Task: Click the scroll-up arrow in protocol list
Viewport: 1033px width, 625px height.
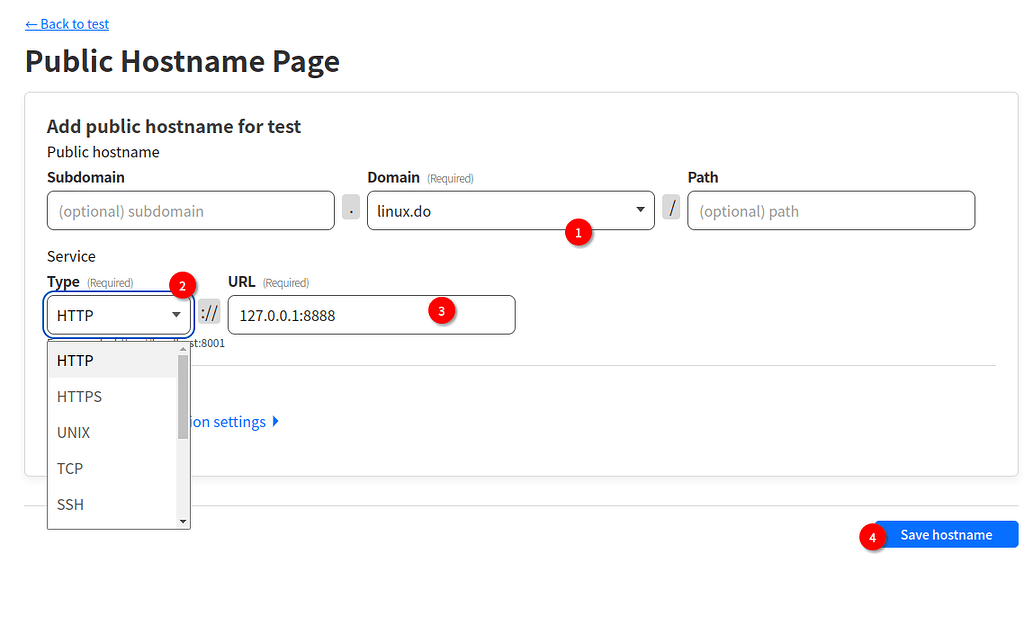Action: 183,349
